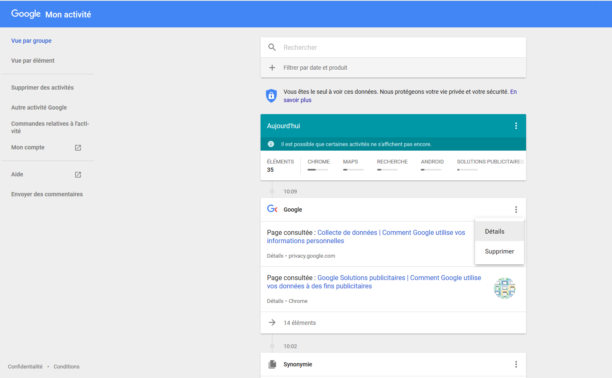Viewport: 612px width, 378px height.
Task: Click the Mon activité header title
Action: click(68, 14)
